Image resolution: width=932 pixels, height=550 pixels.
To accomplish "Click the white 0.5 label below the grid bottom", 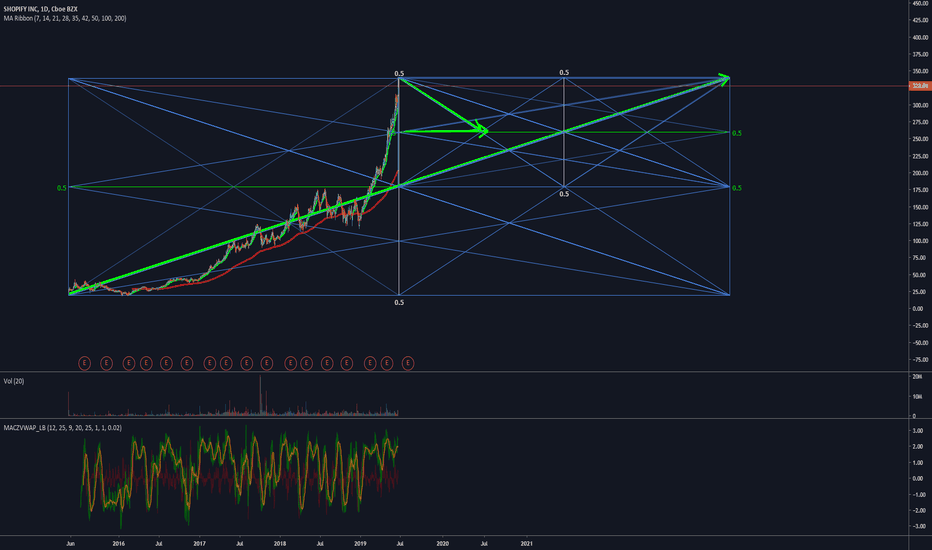I will [399, 303].
